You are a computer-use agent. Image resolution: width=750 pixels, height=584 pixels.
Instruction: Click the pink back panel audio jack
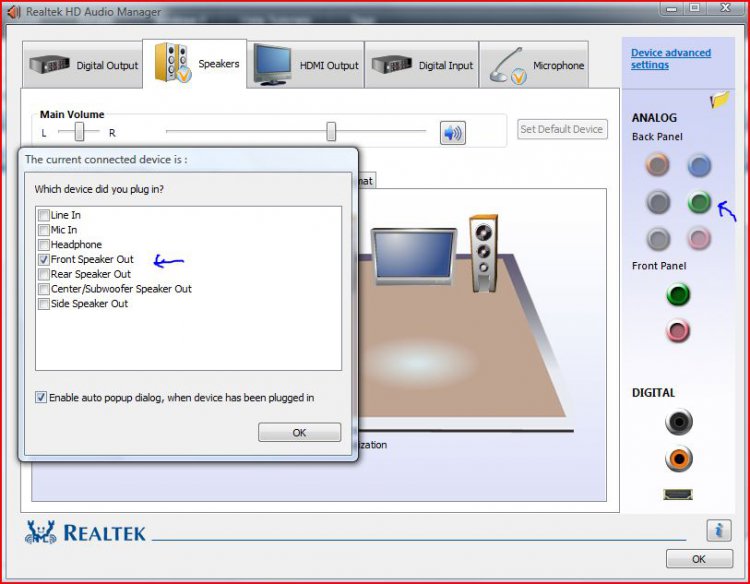click(x=699, y=238)
